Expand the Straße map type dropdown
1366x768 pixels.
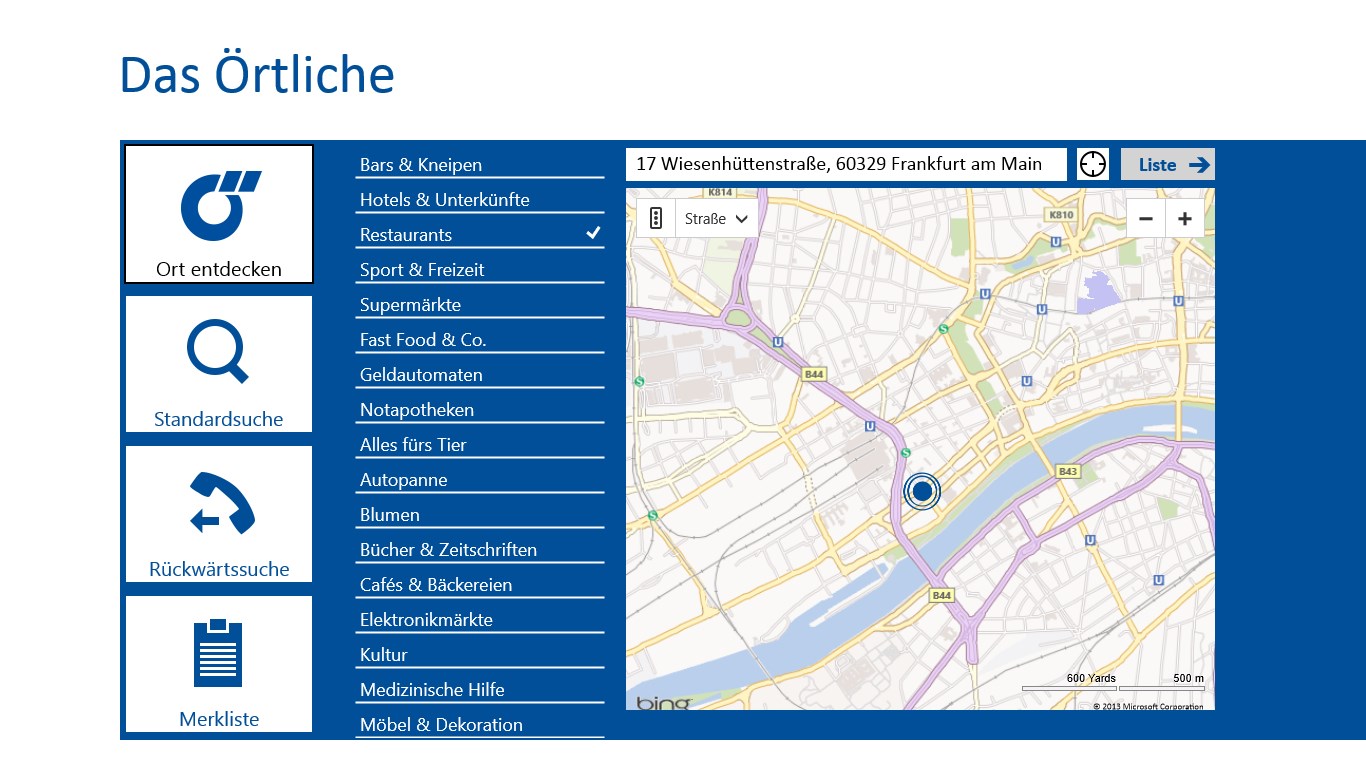pos(716,218)
